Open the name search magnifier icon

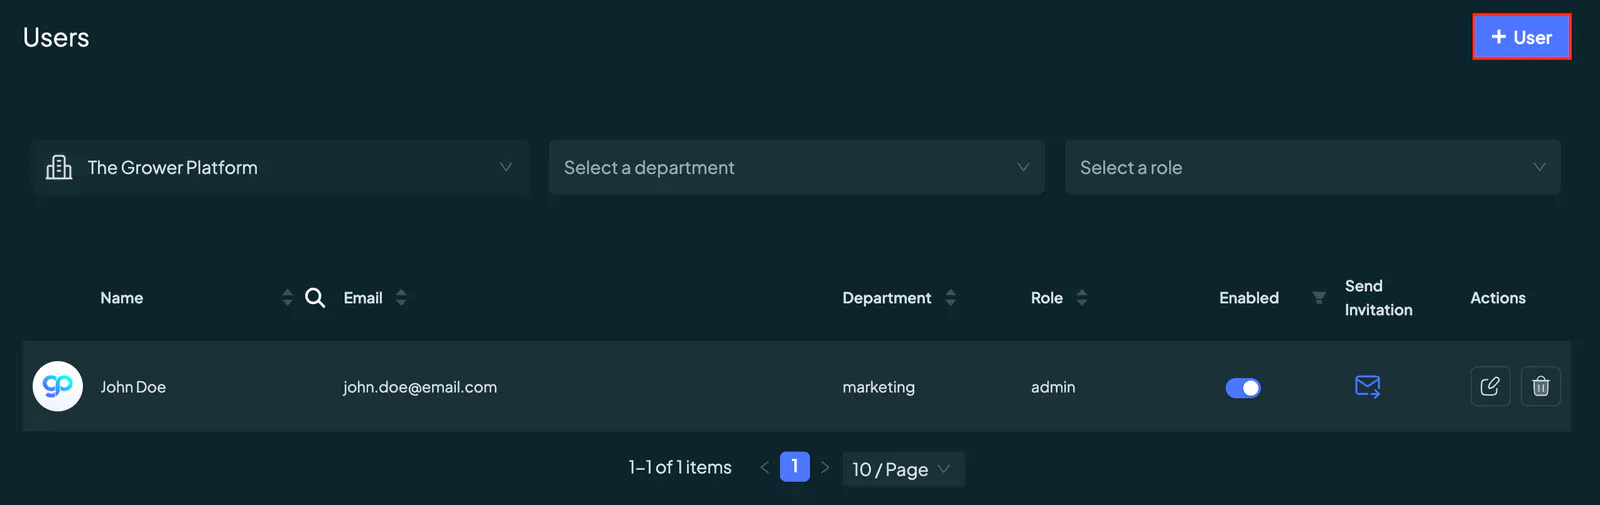pyautogui.click(x=315, y=298)
